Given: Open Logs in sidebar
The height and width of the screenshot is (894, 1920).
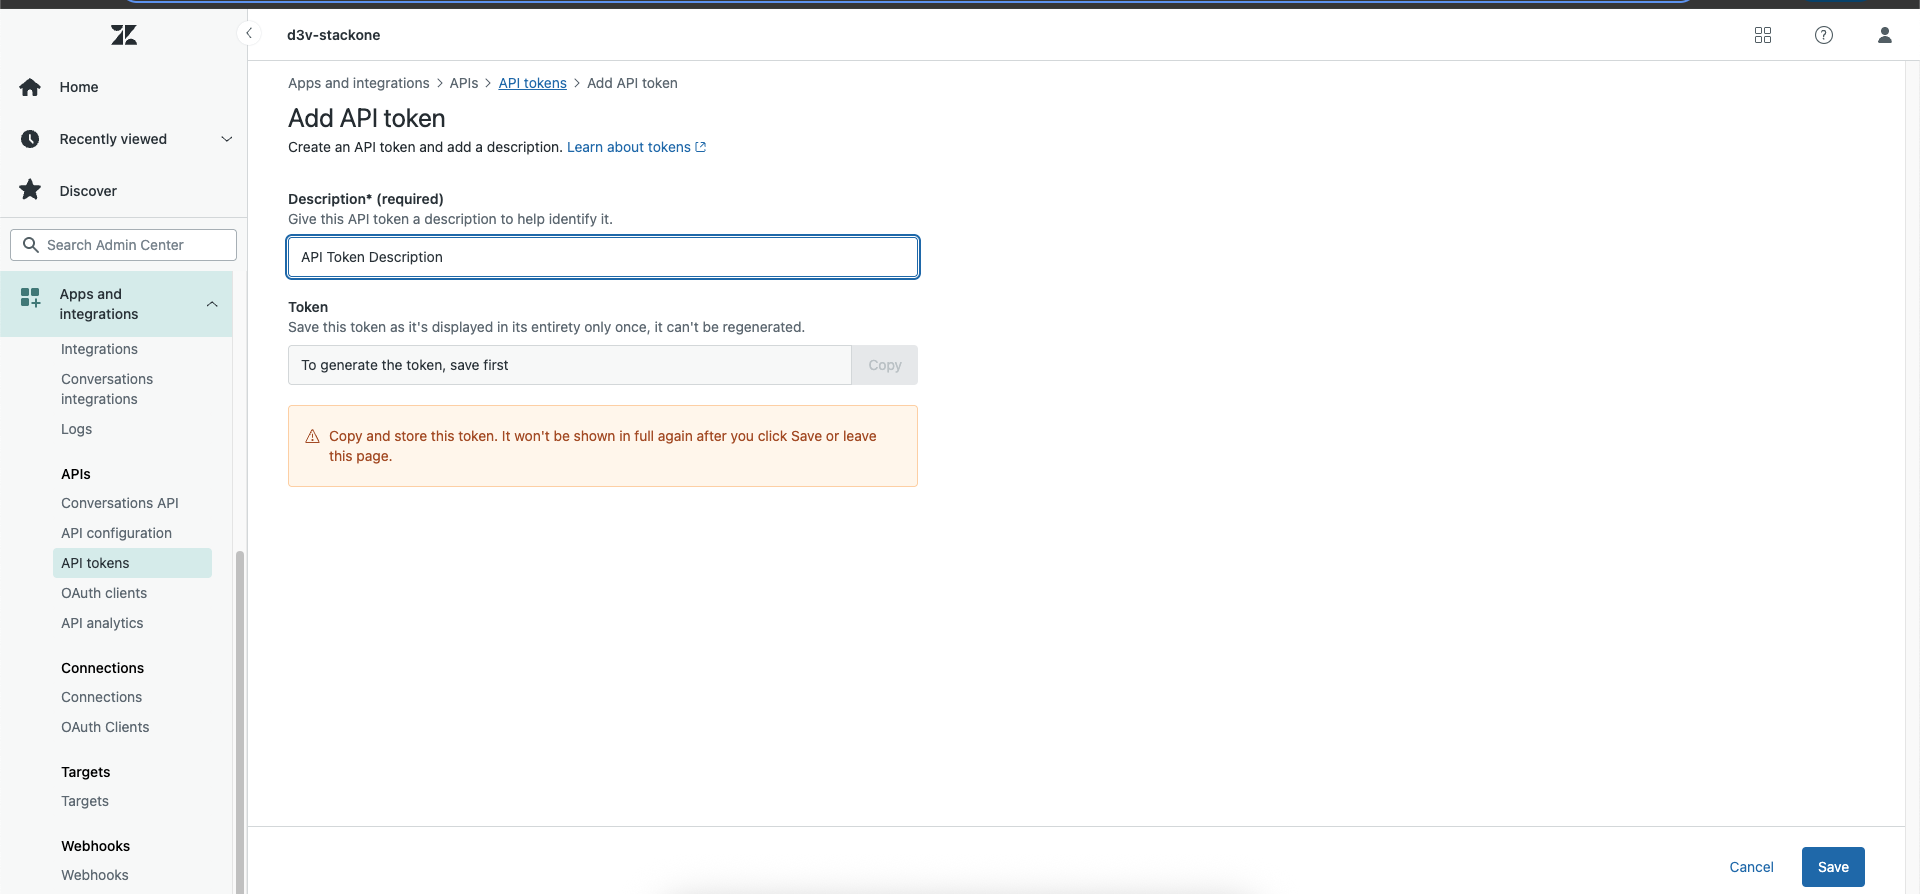Looking at the screenshot, I should pyautogui.click(x=76, y=429).
